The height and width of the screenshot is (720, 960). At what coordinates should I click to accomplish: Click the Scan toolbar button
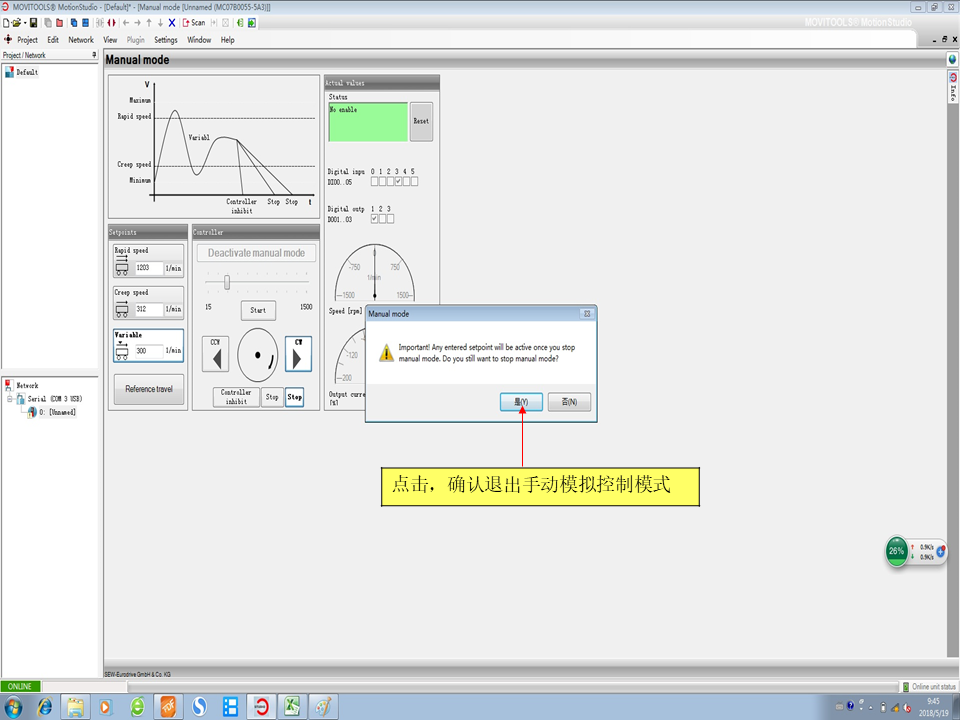(194, 22)
